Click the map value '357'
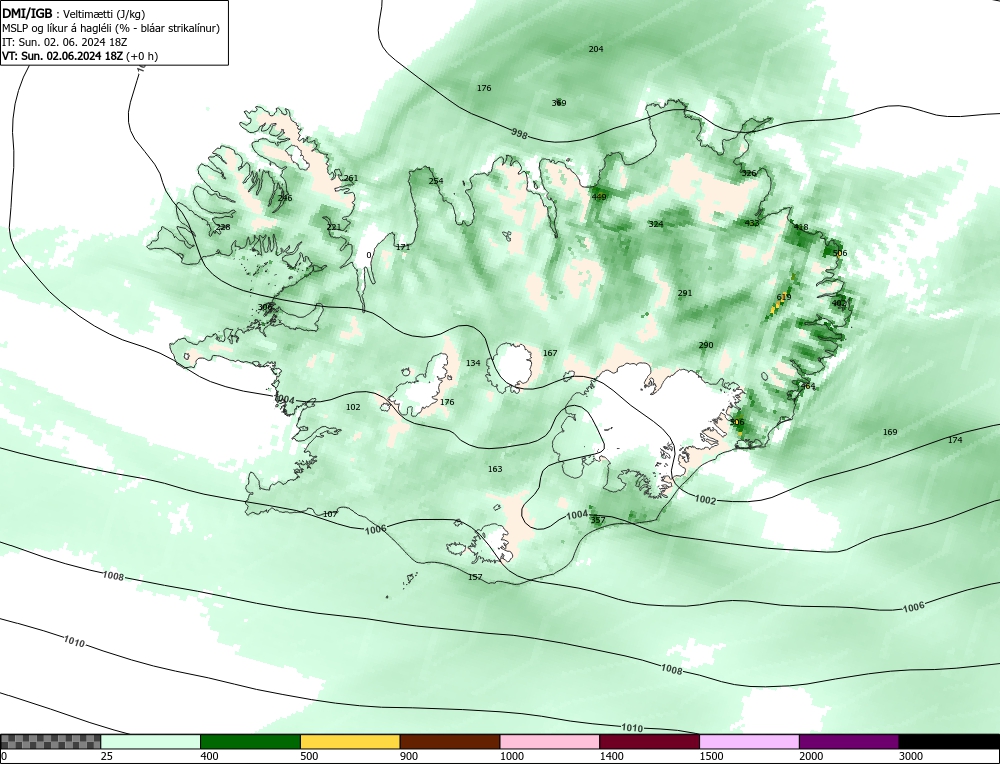This screenshot has height=764, width=1000. pos(598,520)
